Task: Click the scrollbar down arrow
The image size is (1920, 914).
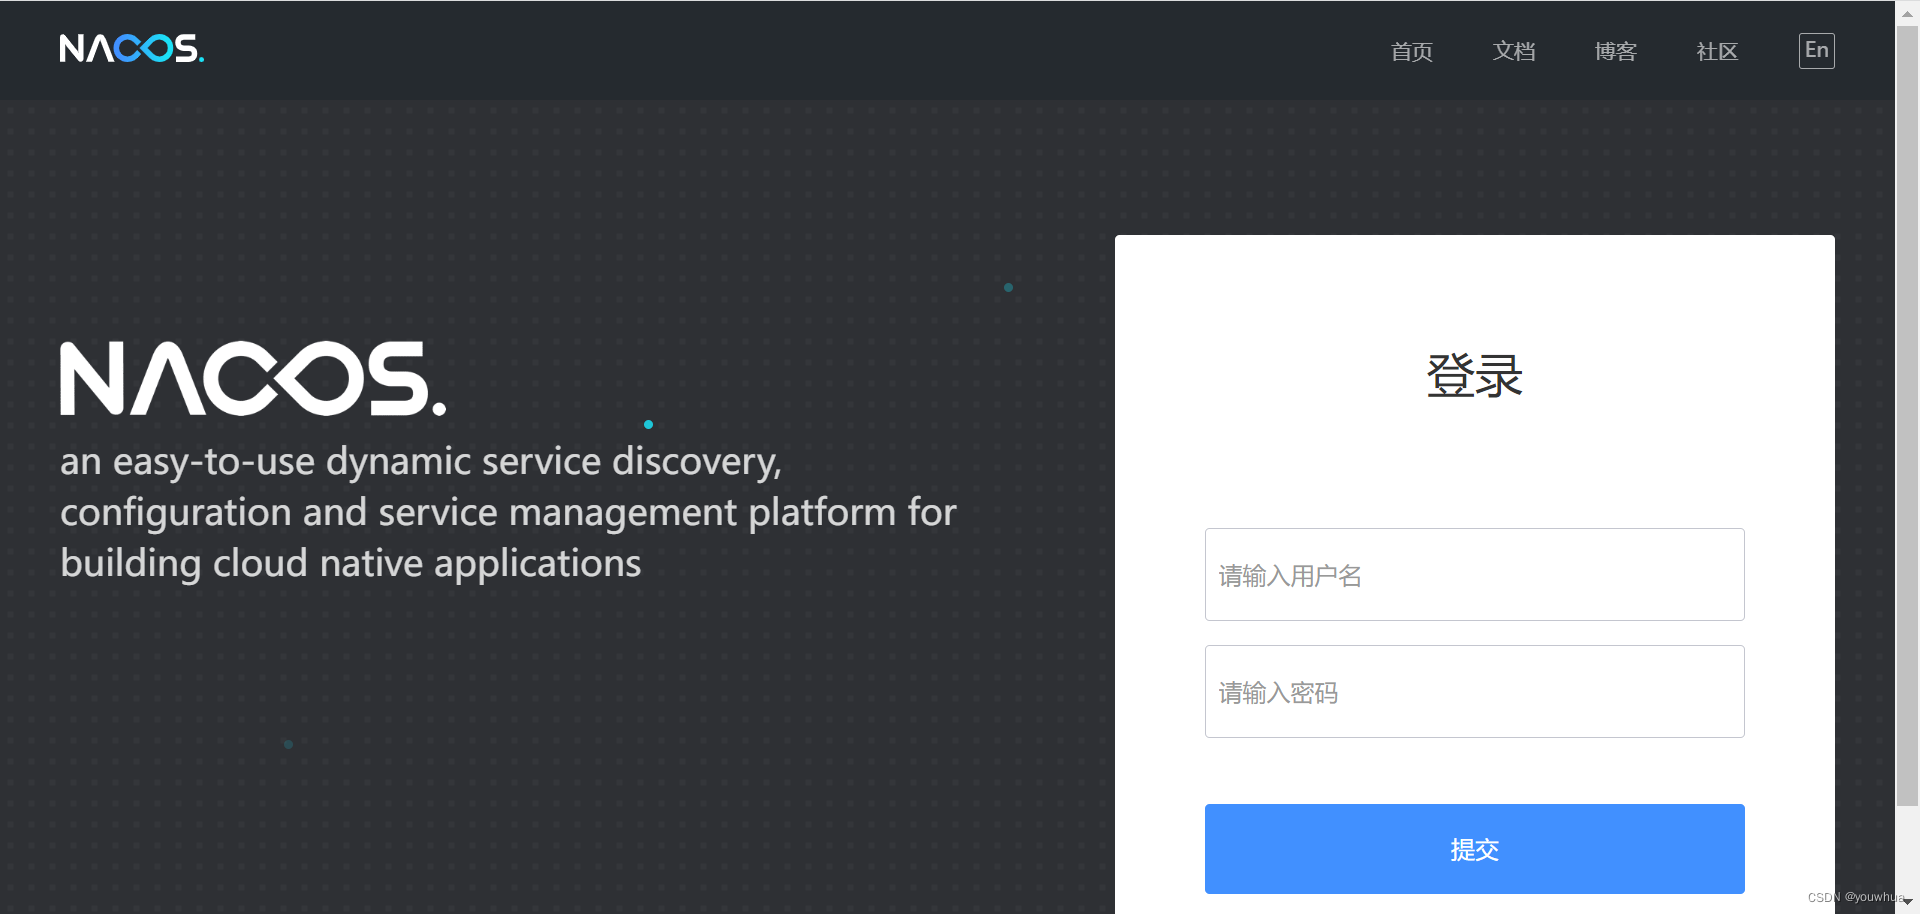Action: pos(1907,902)
